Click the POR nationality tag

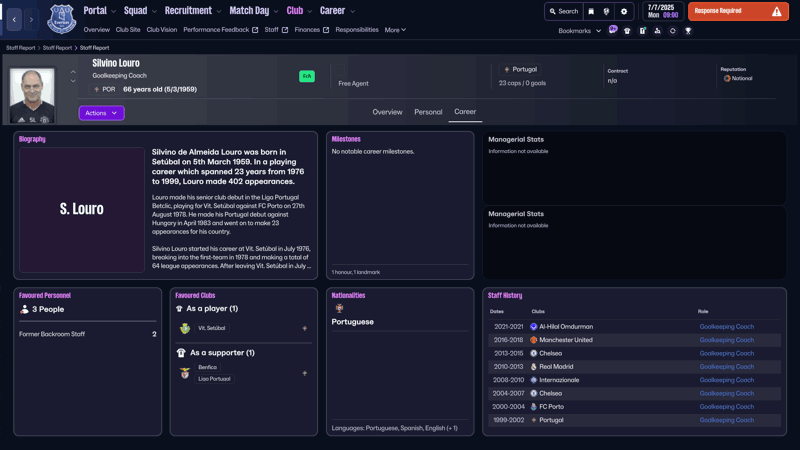tap(105, 89)
